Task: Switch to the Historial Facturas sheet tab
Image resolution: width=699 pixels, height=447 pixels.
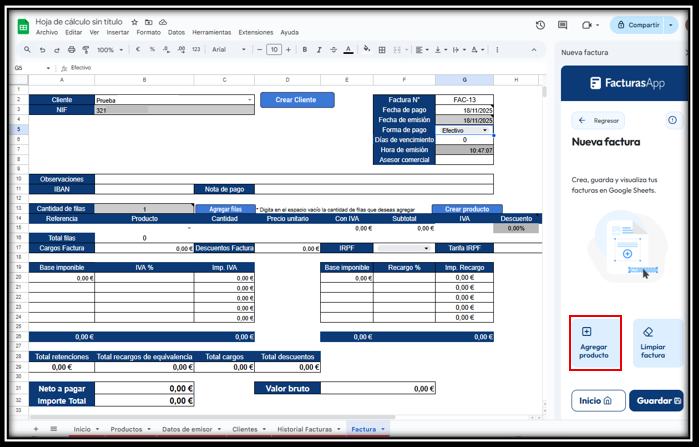Action: pyautogui.click(x=304, y=428)
